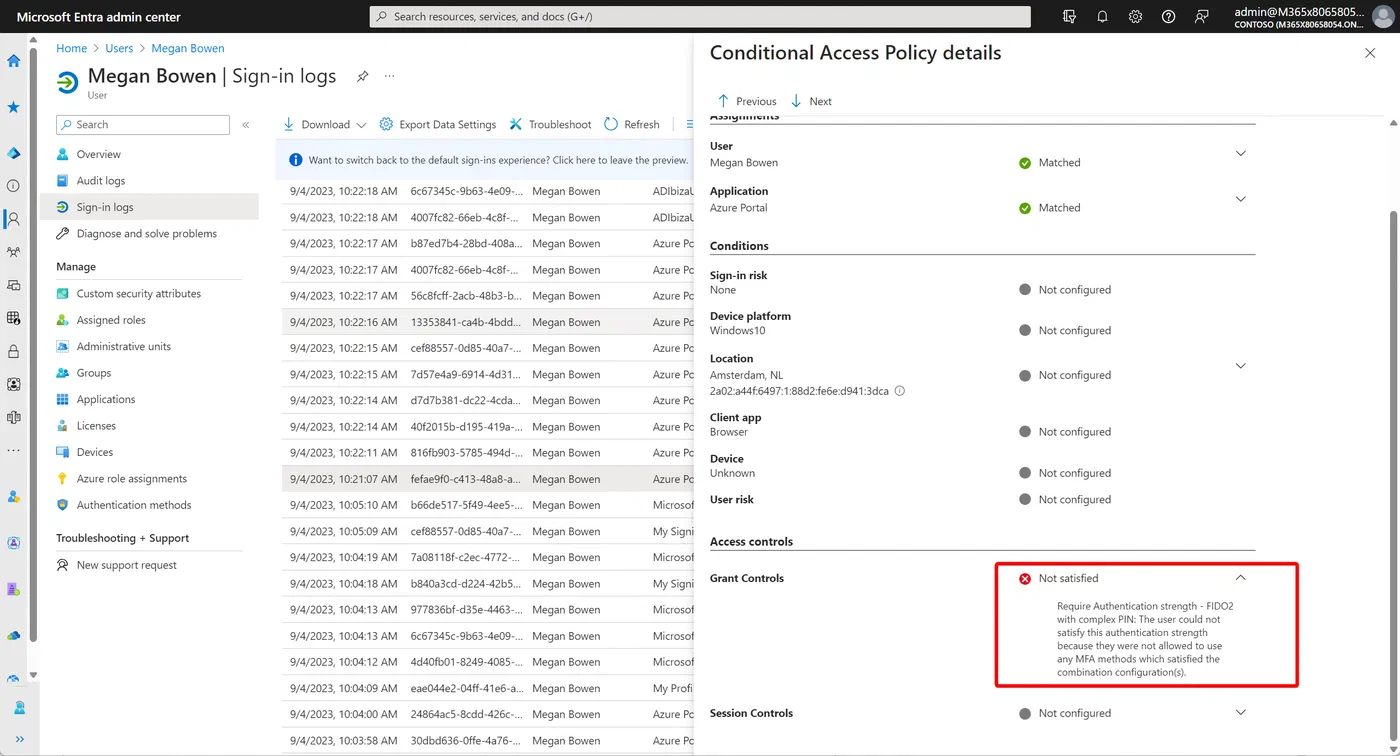Select the Users person icon in rail
The width and height of the screenshot is (1400, 756).
(x=13, y=219)
